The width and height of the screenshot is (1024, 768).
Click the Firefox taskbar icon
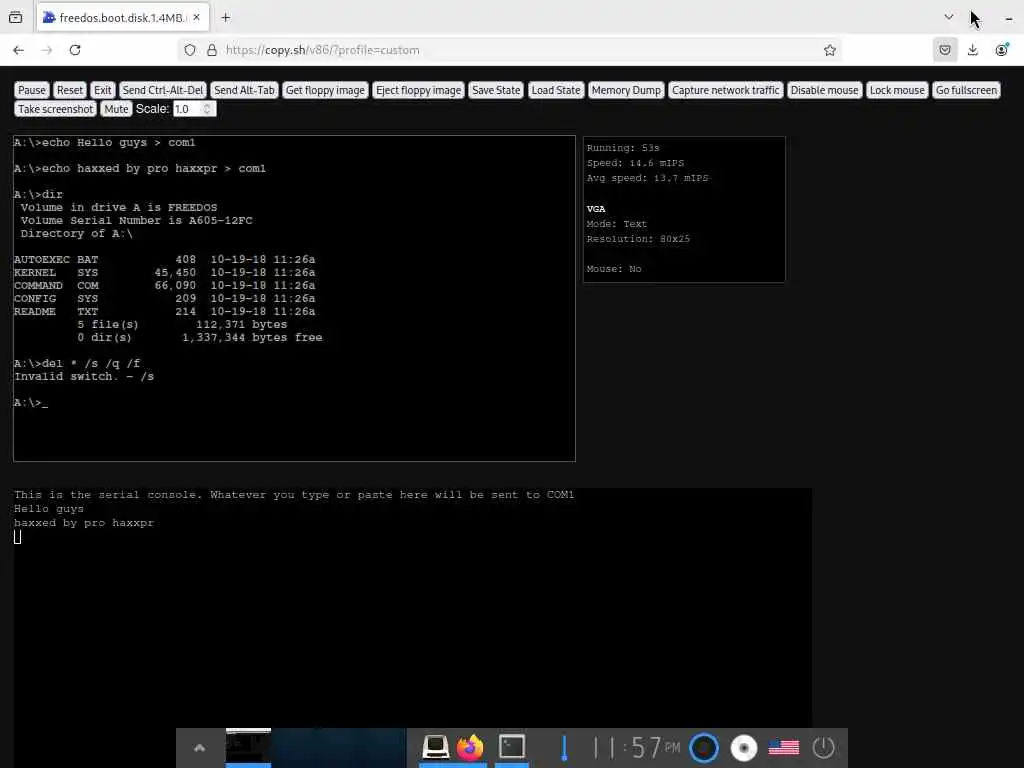(x=470, y=747)
